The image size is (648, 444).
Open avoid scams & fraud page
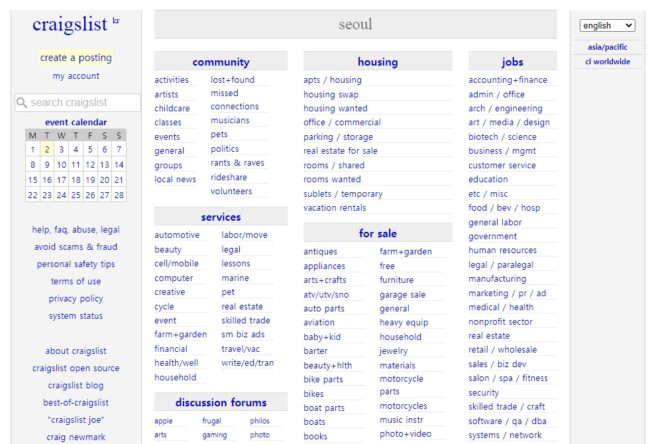click(x=76, y=247)
